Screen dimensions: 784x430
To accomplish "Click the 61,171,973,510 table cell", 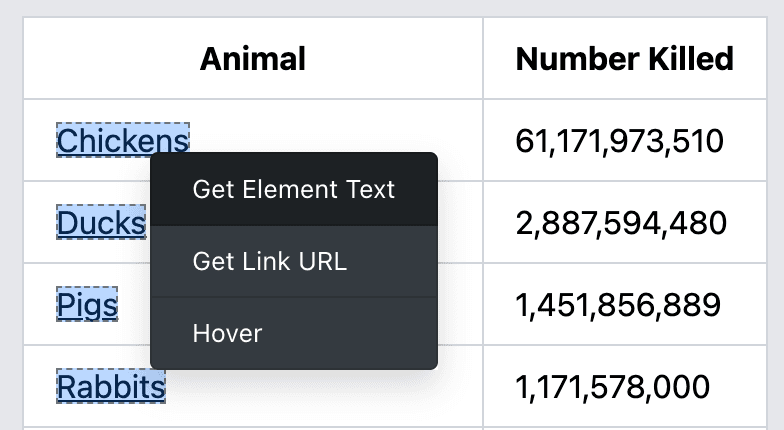I will (619, 141).
